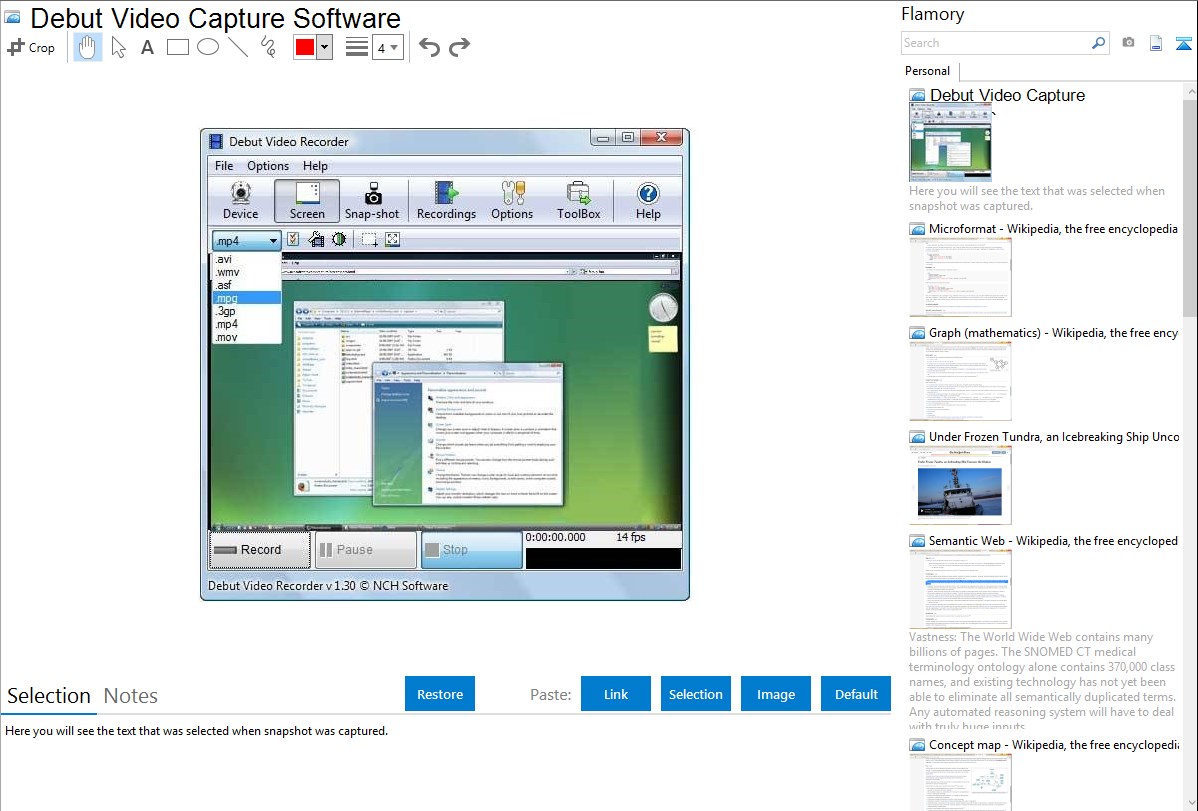The width and height of the screenshot is (1198, 811).
Task: Open the Help menu in Debut
Action: (x=315, y=166)
